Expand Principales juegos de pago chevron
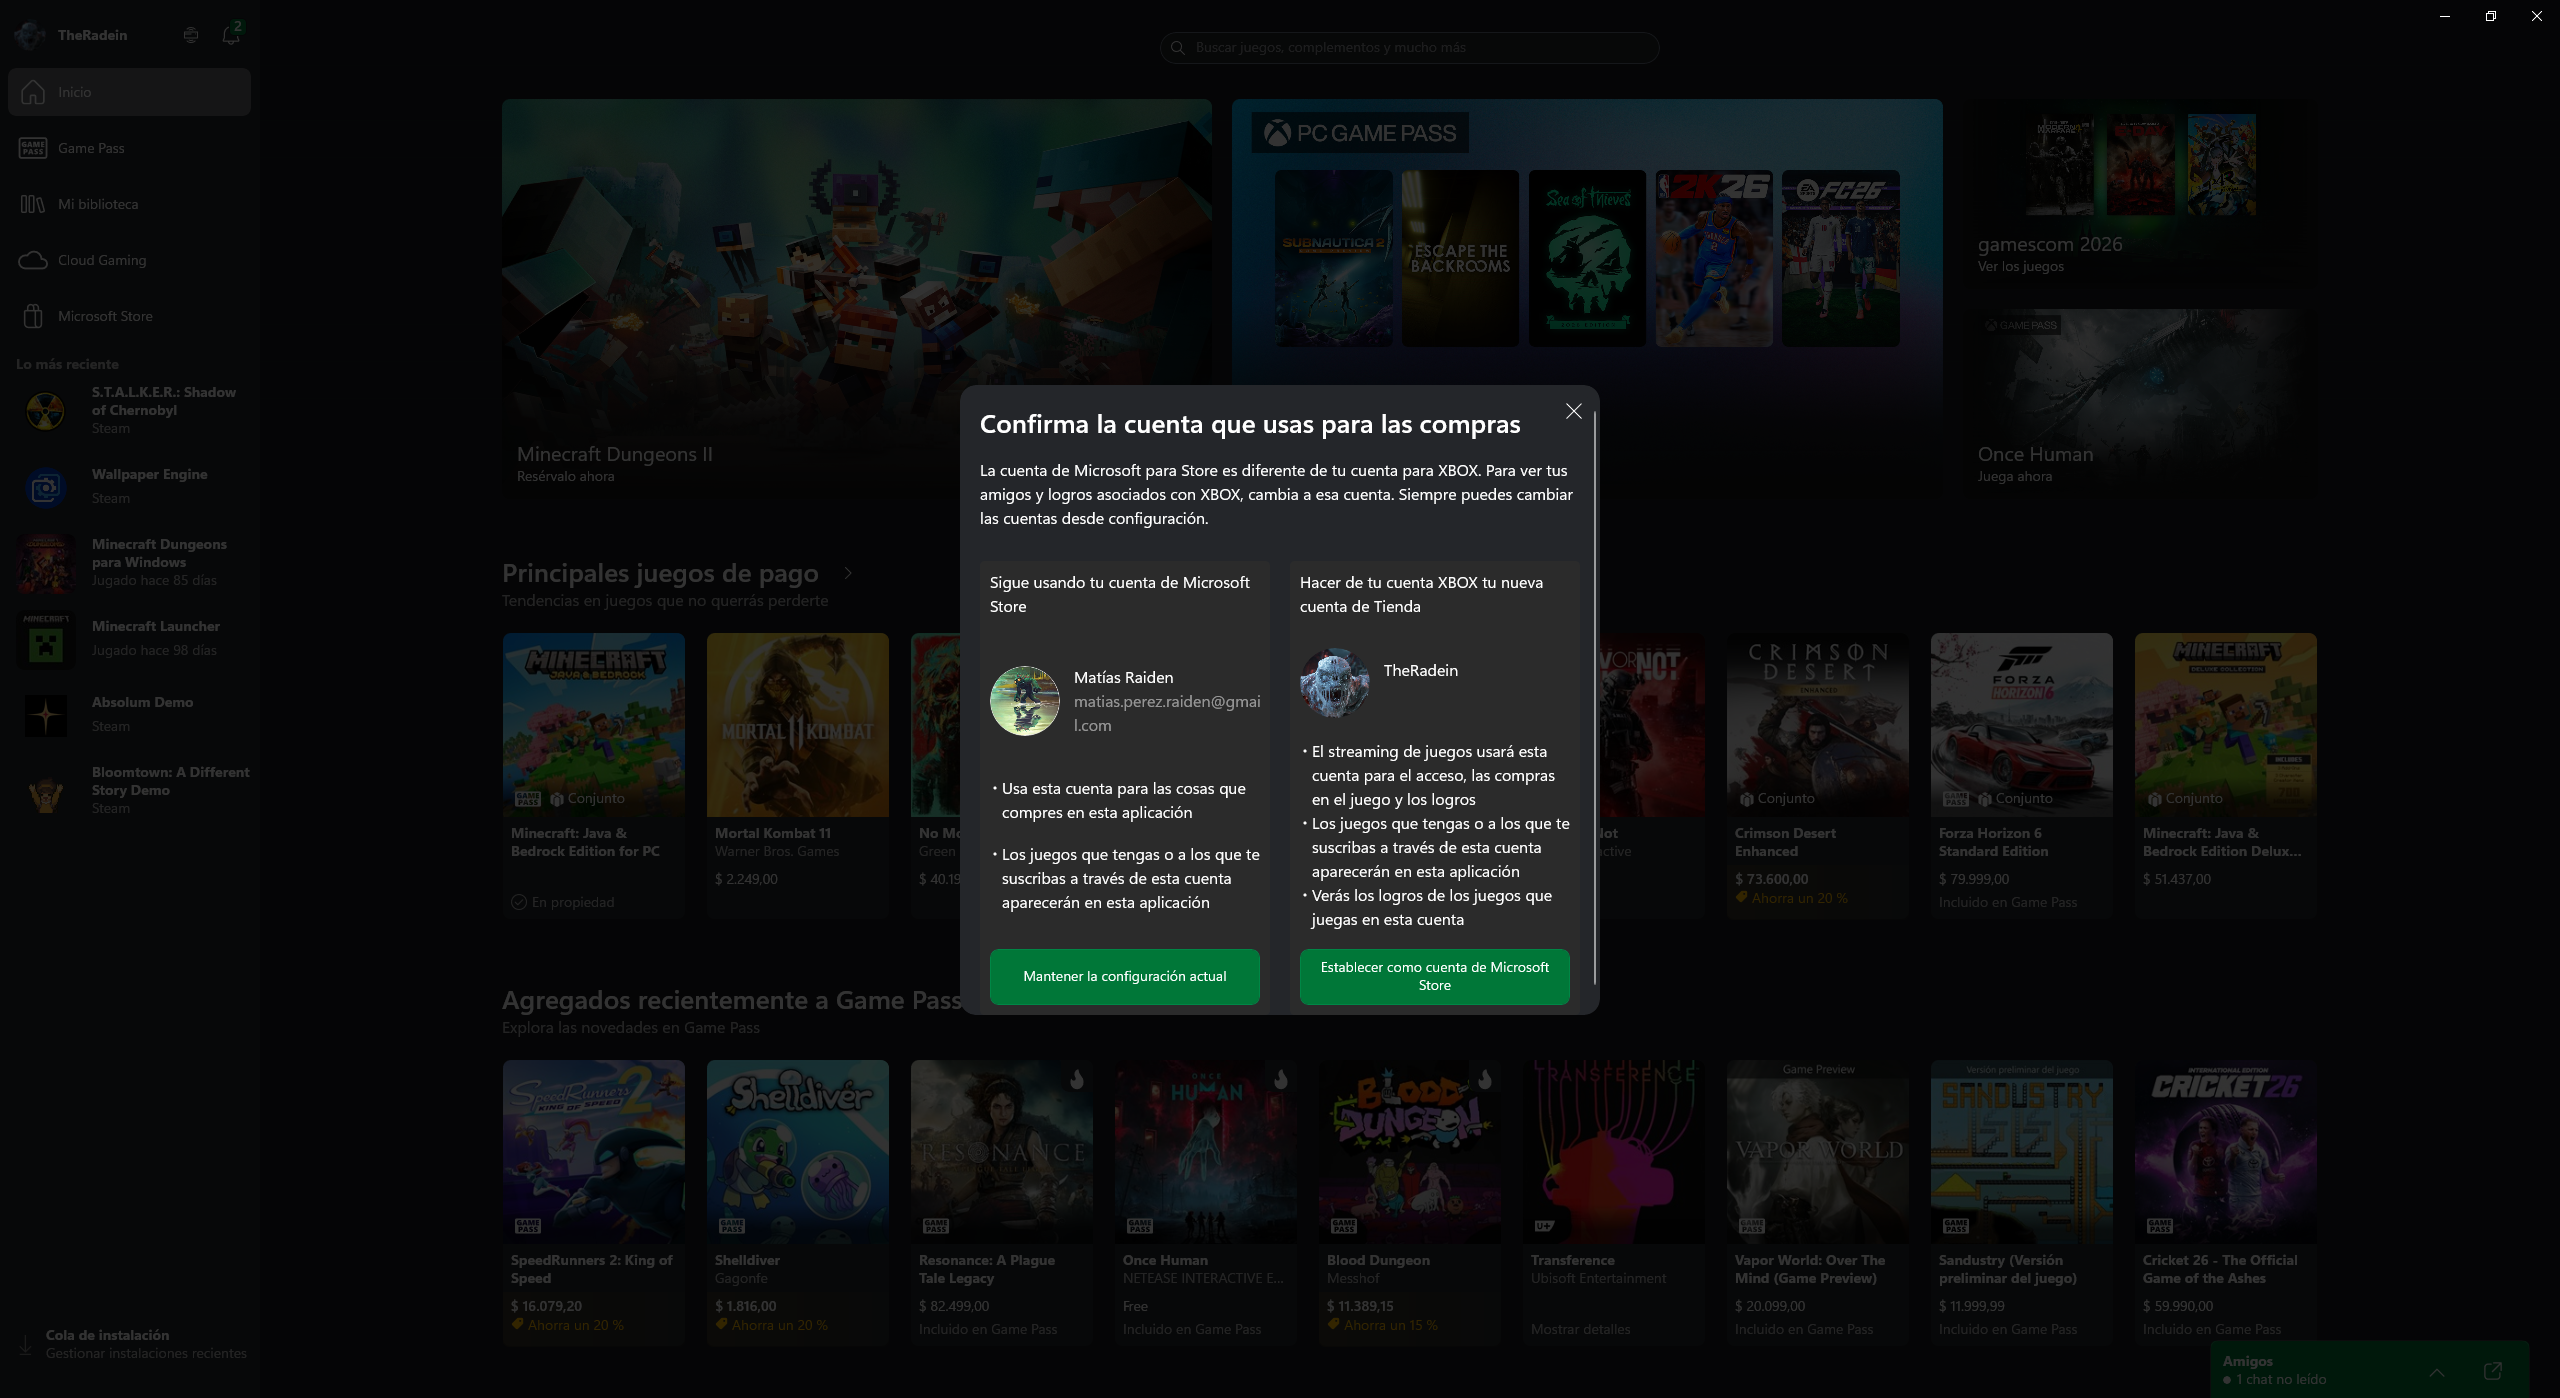 [x=848, y=574]
